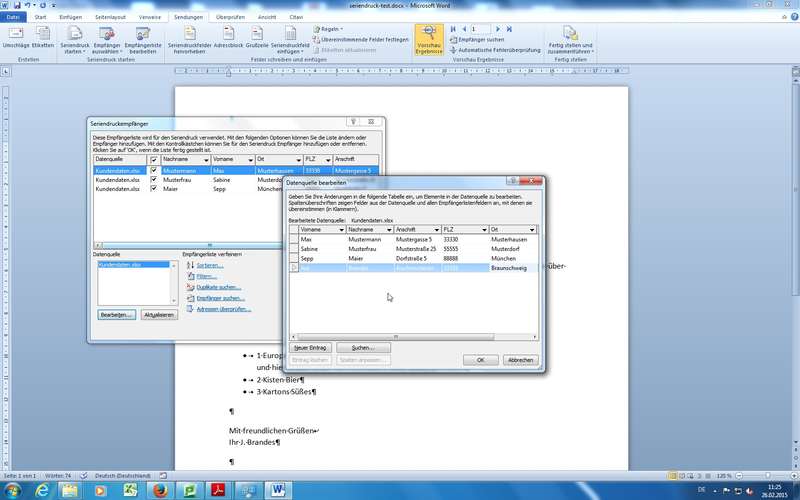The image size is (800, 500).
Task: Click the Etiketten labels icon
Action: 43,37
